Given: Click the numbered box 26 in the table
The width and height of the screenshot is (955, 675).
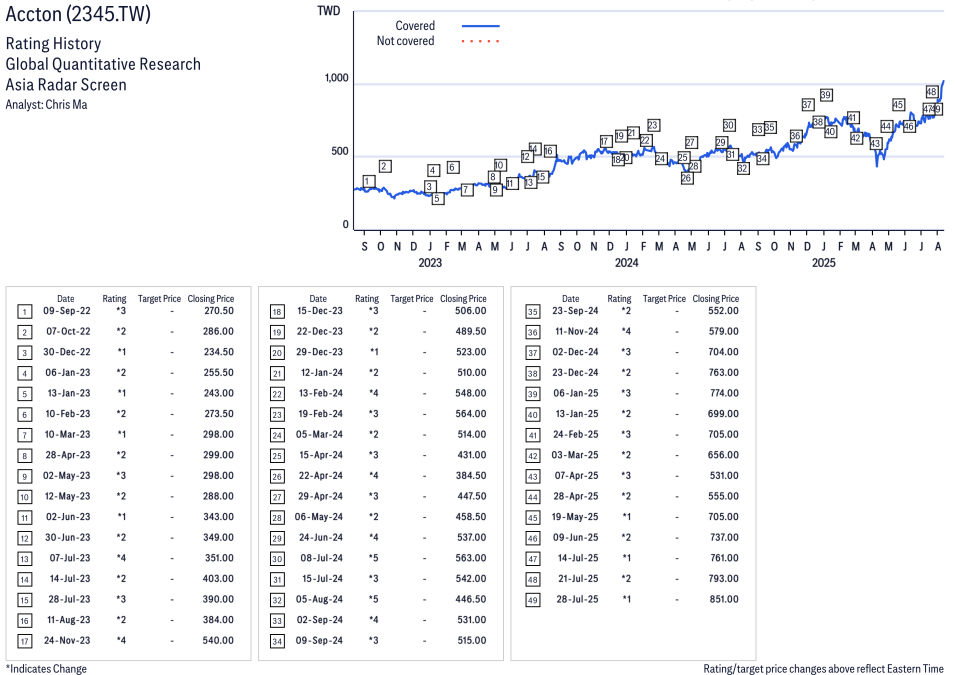Looking at the screenshot, I should (x=277, y=477).
